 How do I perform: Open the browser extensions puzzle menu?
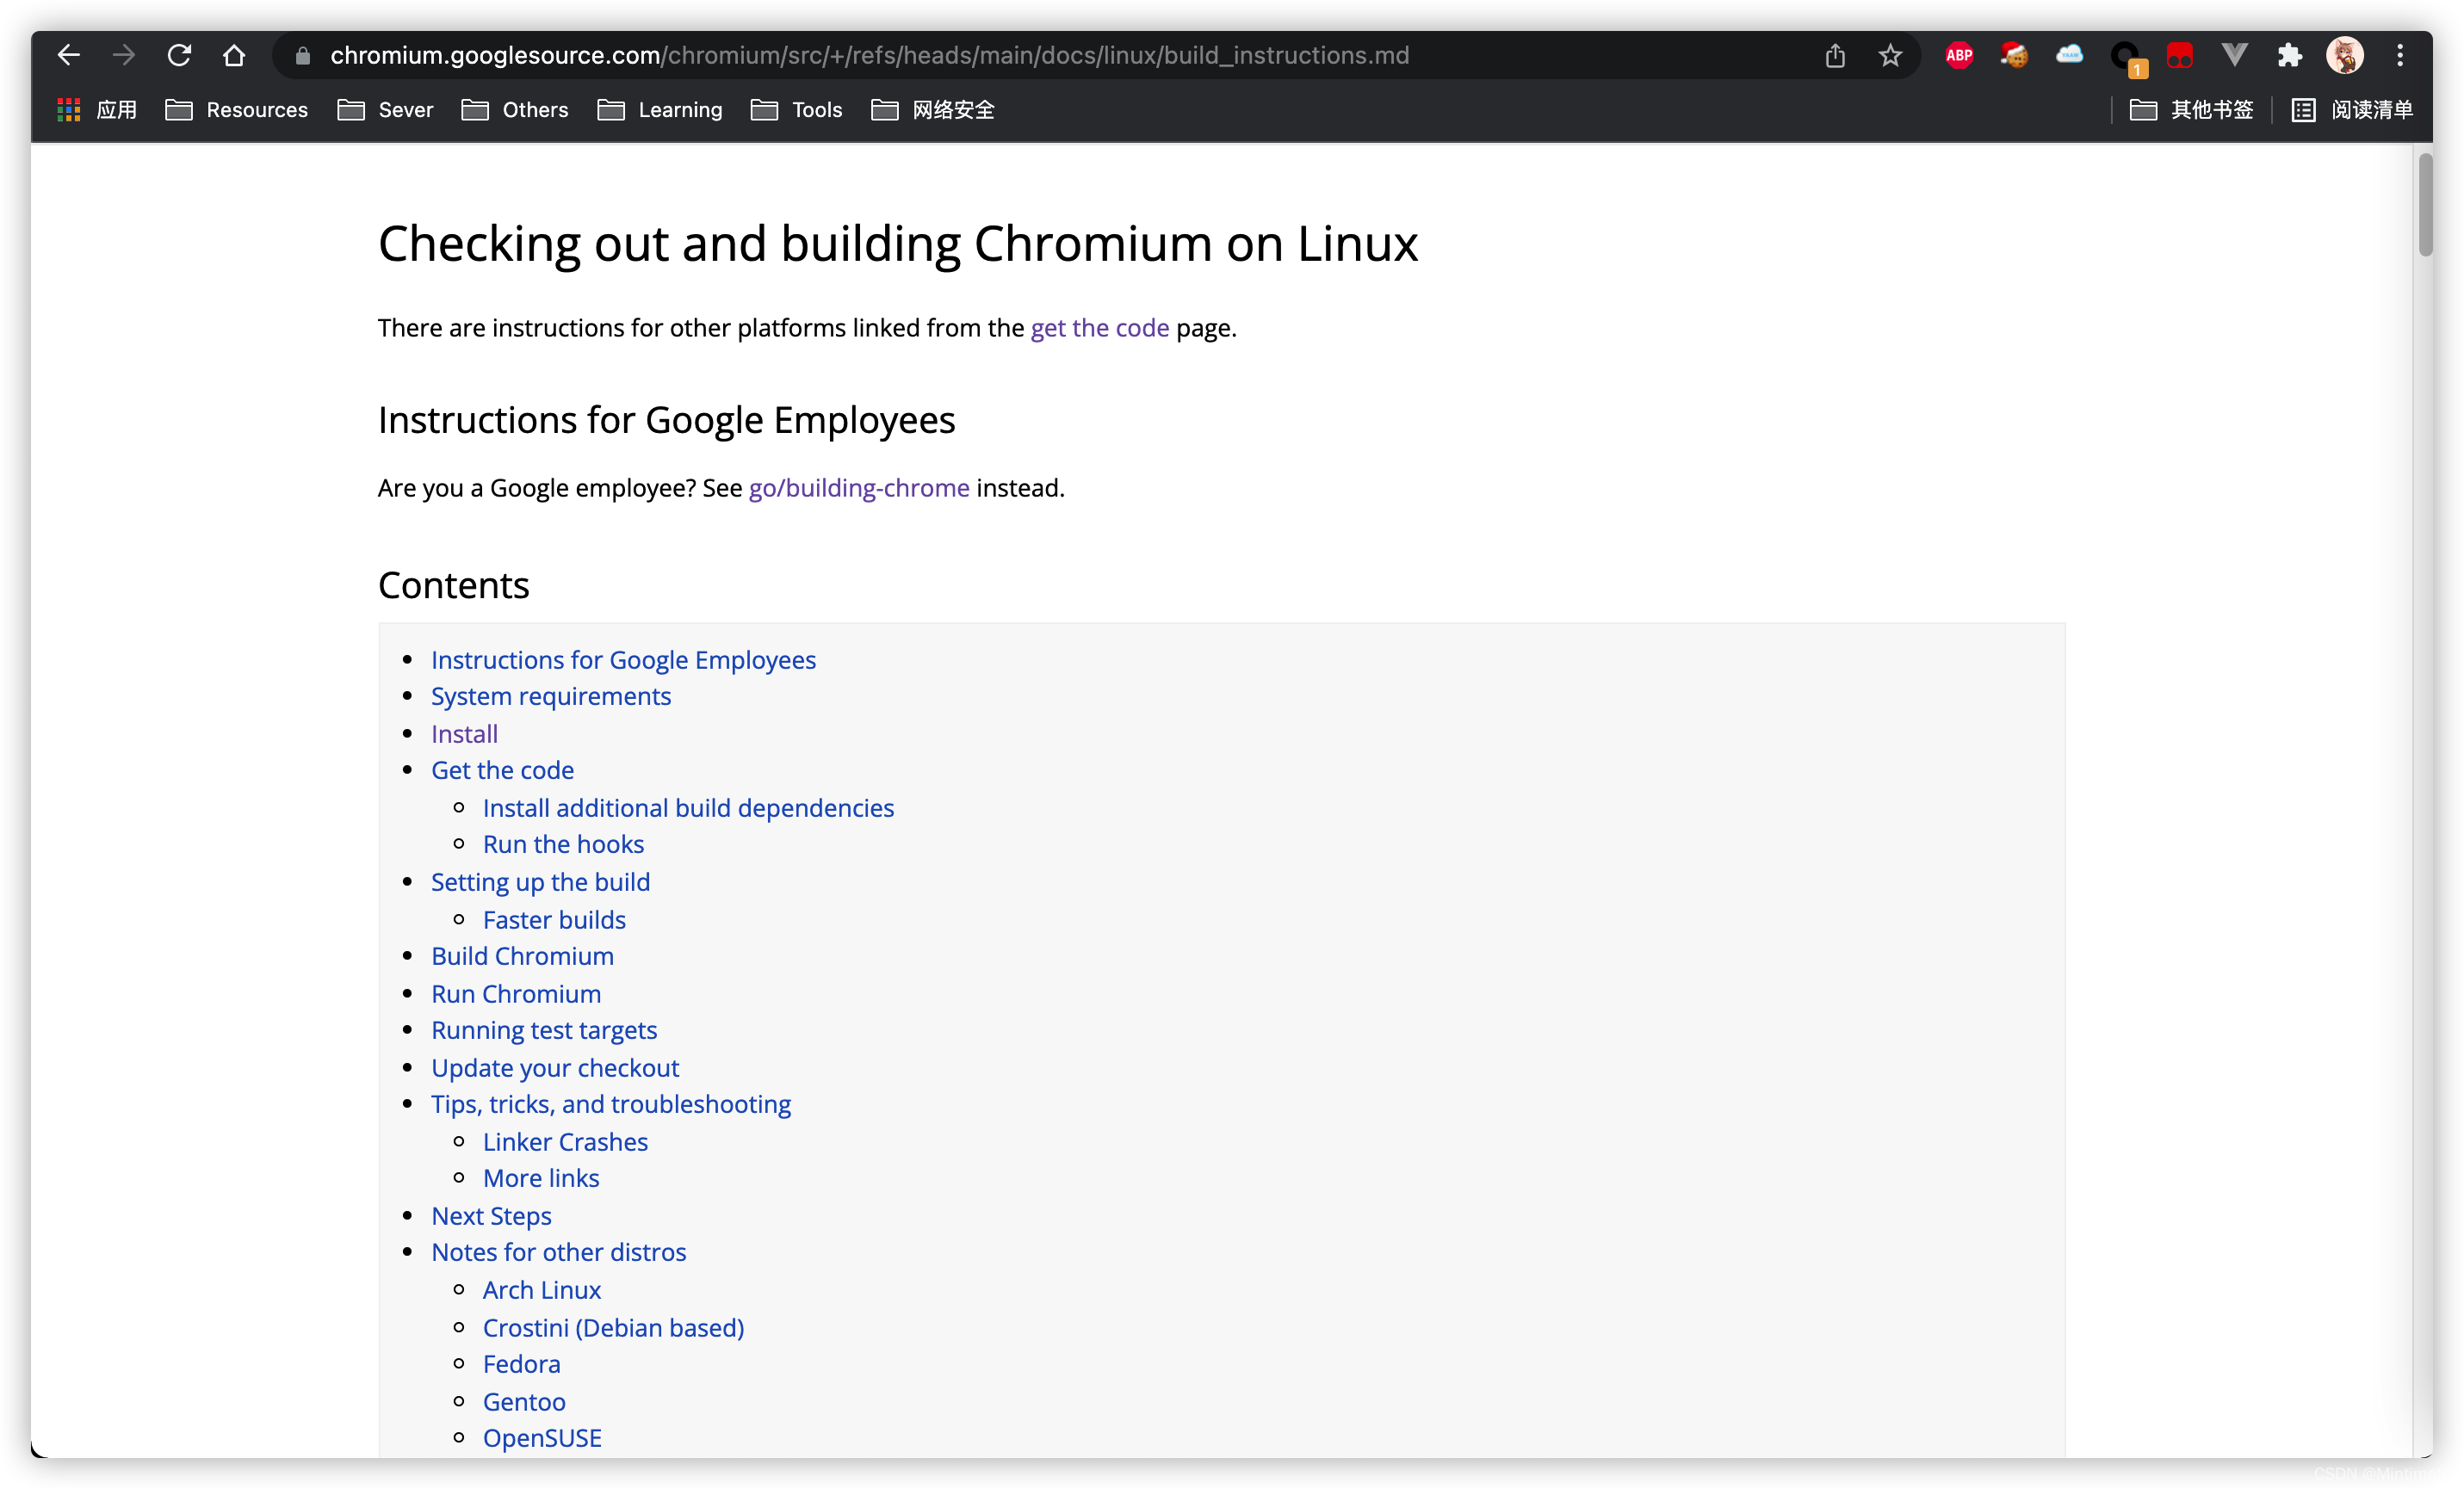tap(2289, 55)
